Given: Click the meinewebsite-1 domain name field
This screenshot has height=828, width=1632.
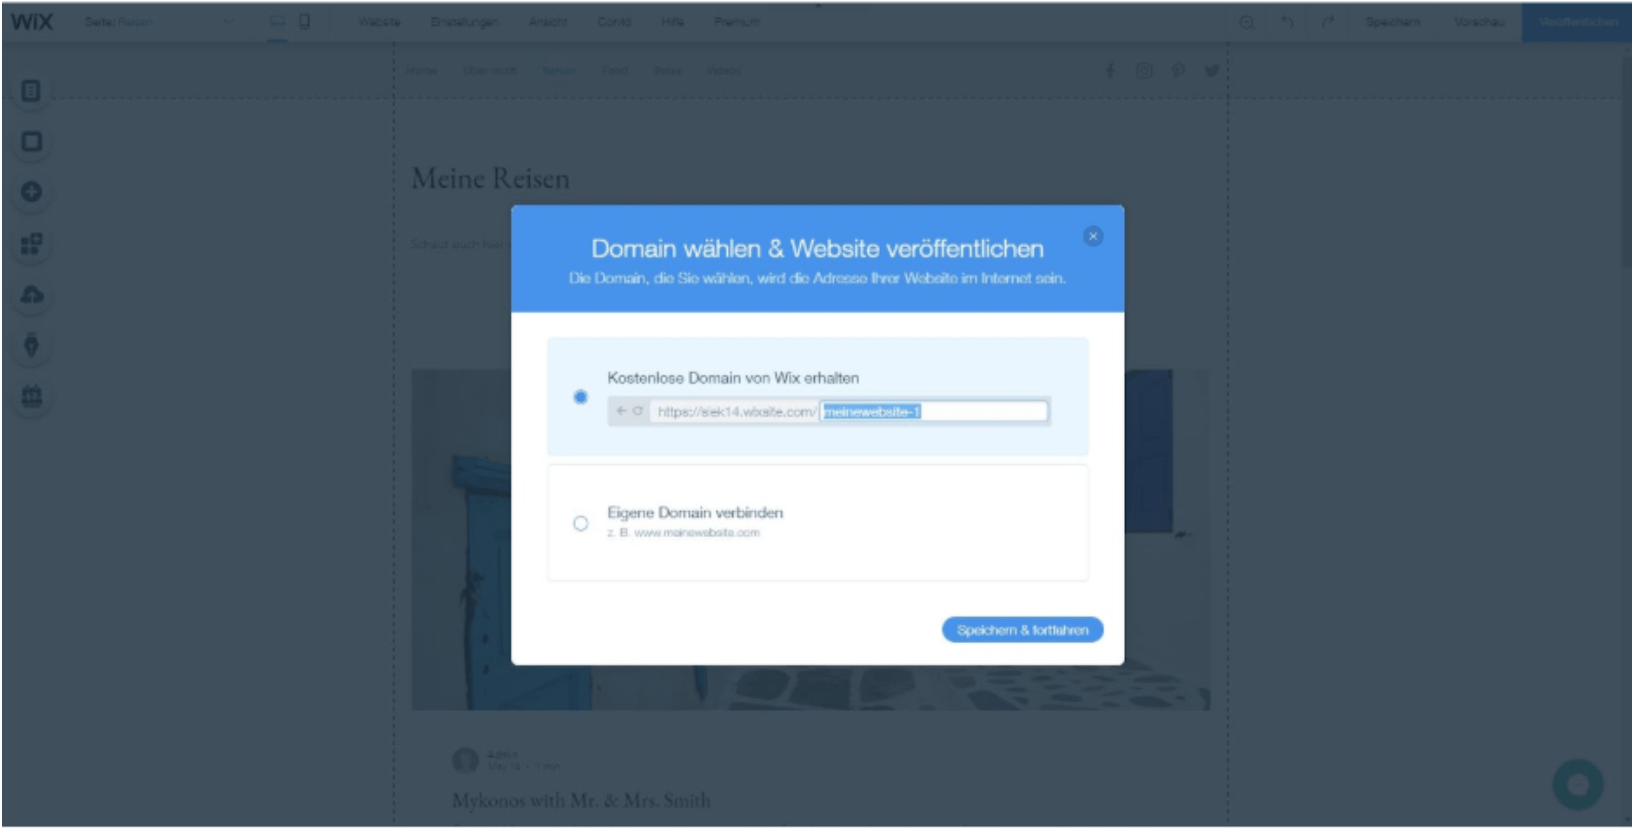Looking at the screenshot, I should pyautogui.click(x=934, y=411).
